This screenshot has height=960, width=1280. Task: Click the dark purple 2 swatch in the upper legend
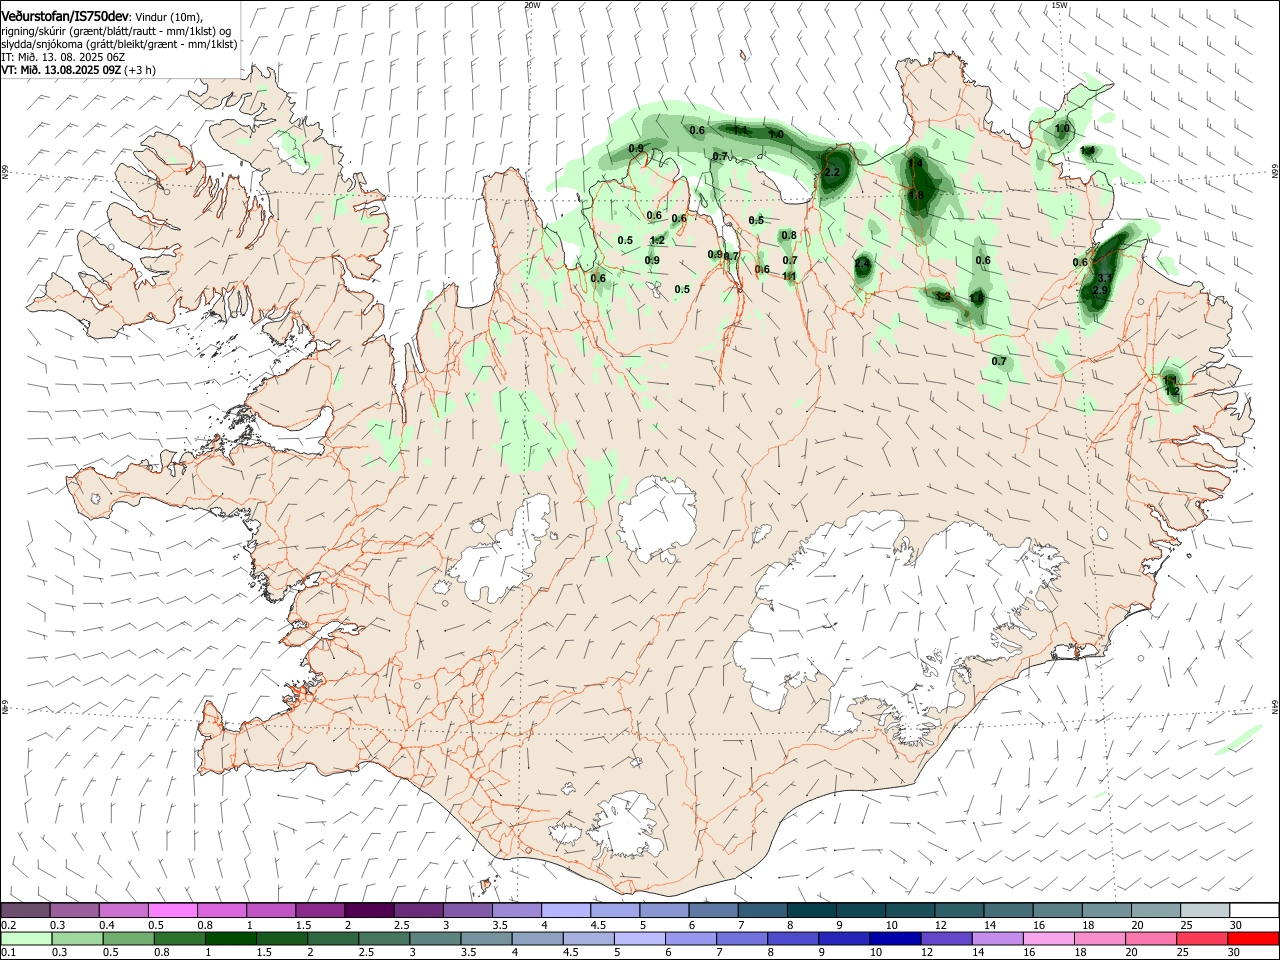[x=369, y=910]
